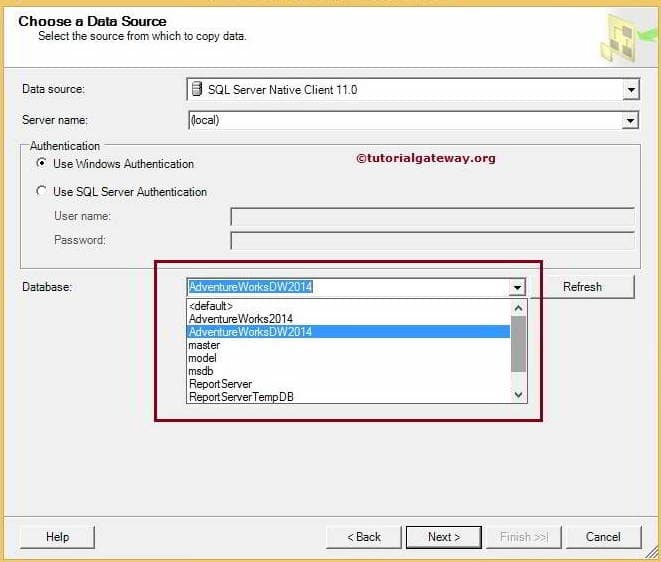The image size is (661, 562).
Task: Select Use Windows Authentication radio button
Action: (x=41, y=163)
